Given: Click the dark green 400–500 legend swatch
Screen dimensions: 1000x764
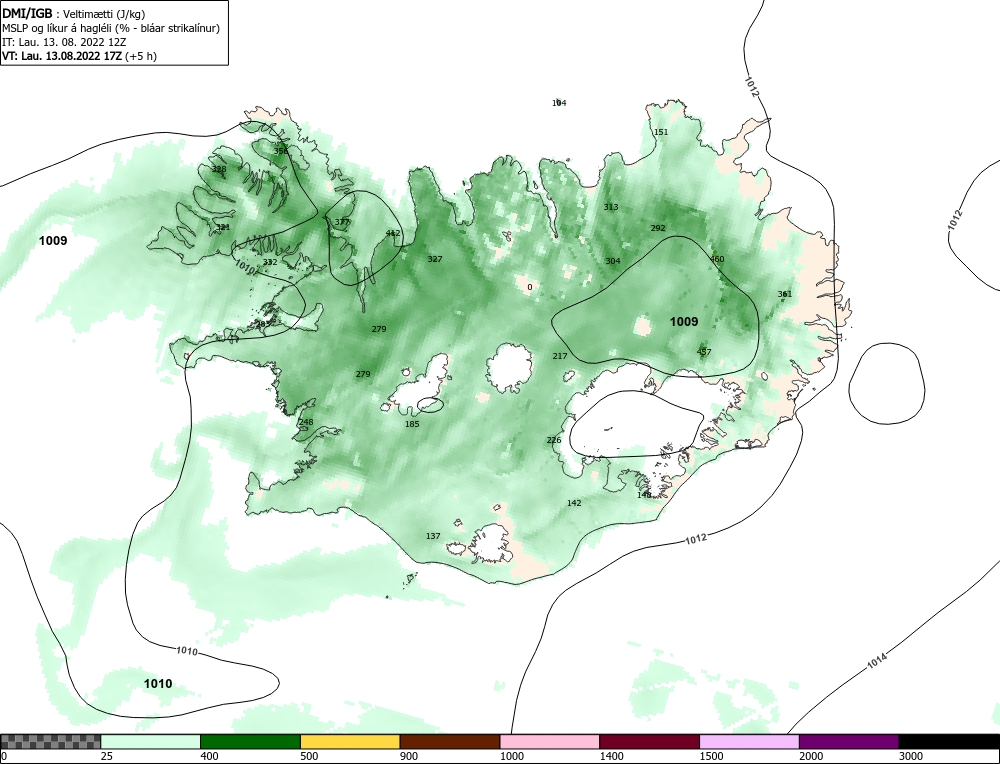Looking at the screenshot, I should pyautogui.click(x=250, y=741).
